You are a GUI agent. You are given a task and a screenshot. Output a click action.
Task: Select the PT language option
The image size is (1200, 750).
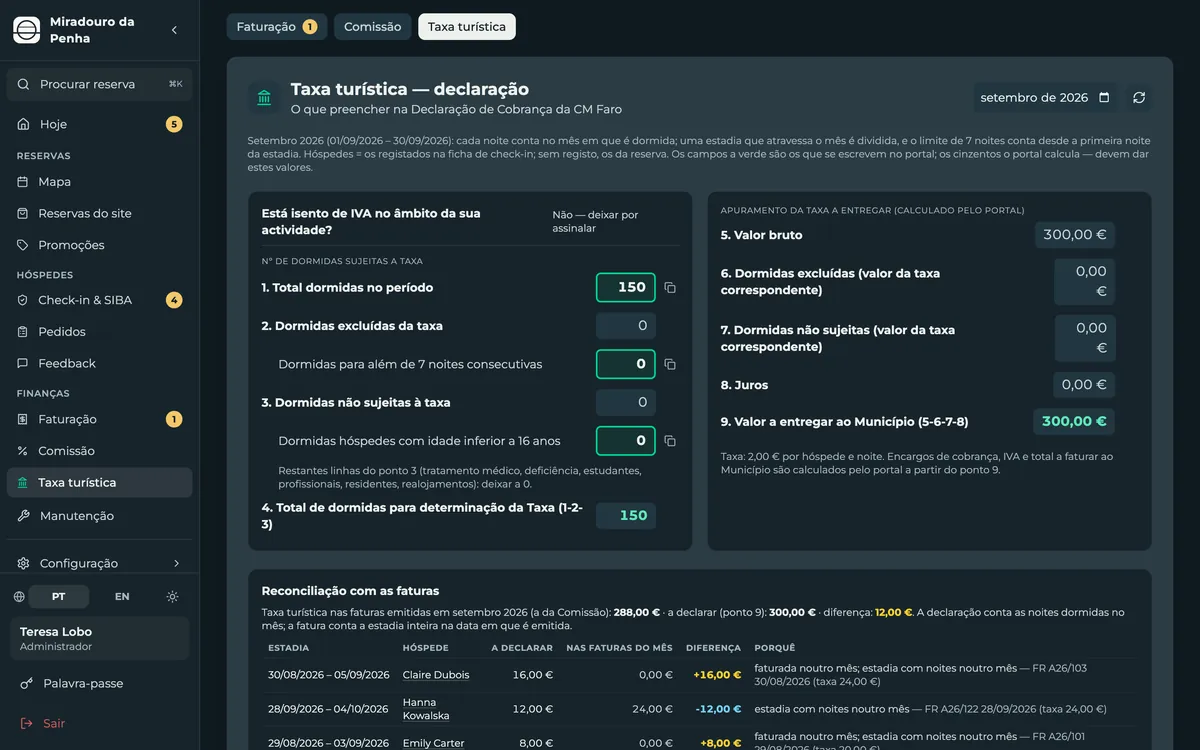59,597
